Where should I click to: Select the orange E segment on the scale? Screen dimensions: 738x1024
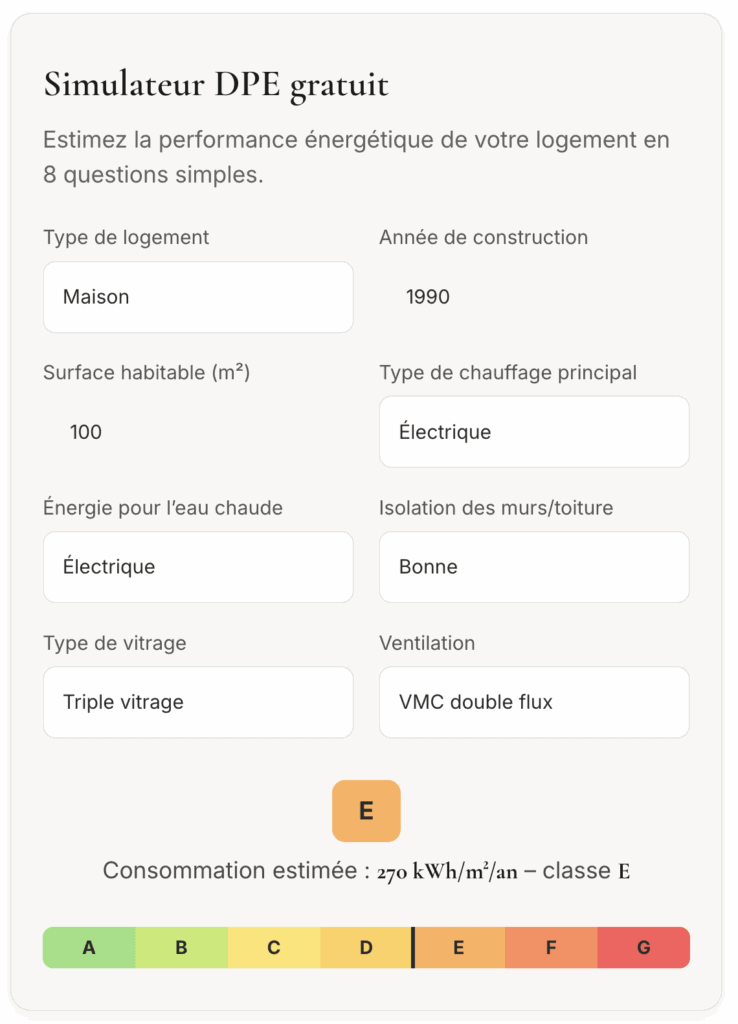click(x=459, y=947)
